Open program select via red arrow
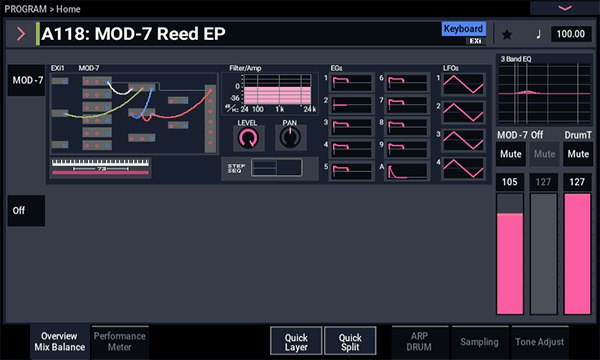The width and height of the screenshot is (600, 360). point(21,34)
